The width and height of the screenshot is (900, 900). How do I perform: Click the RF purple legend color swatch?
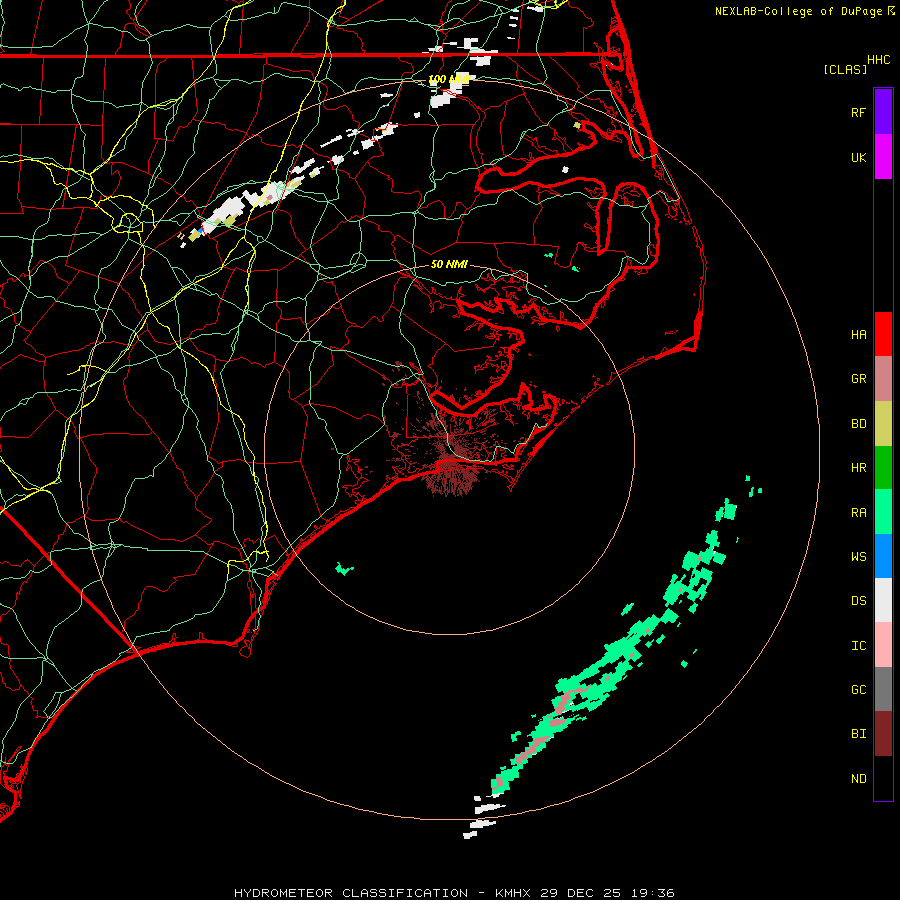pos(883,112)
